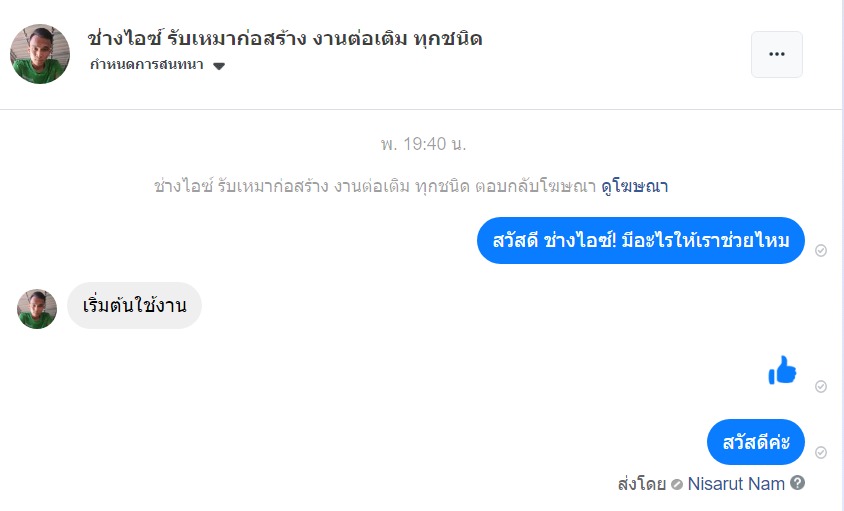Click delivered checkmark beside the first blue message

(x=821, y=250)
